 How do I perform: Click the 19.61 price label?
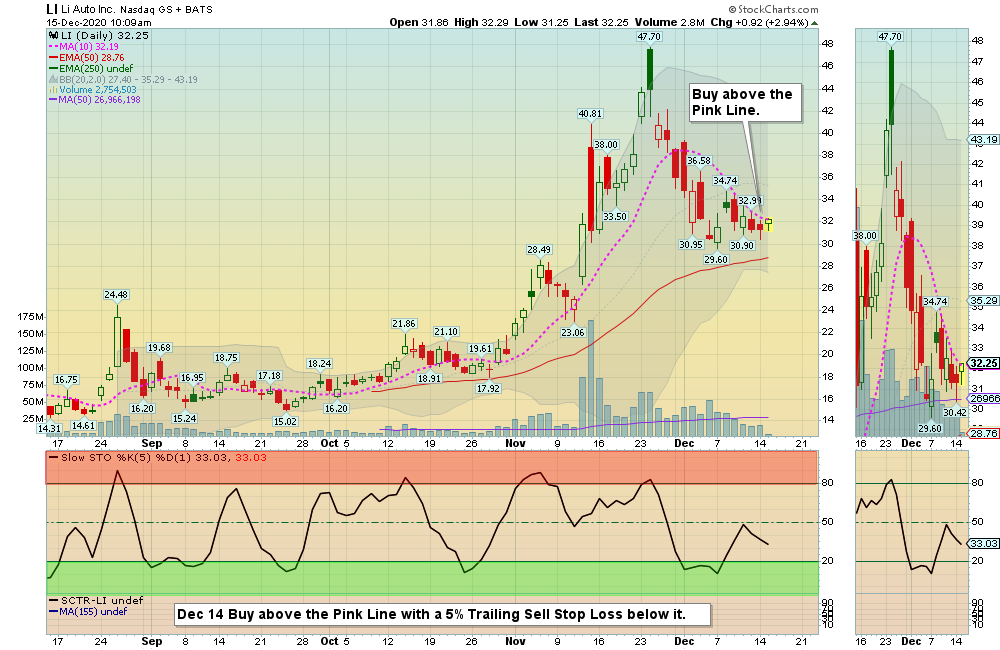click(480, 349)
